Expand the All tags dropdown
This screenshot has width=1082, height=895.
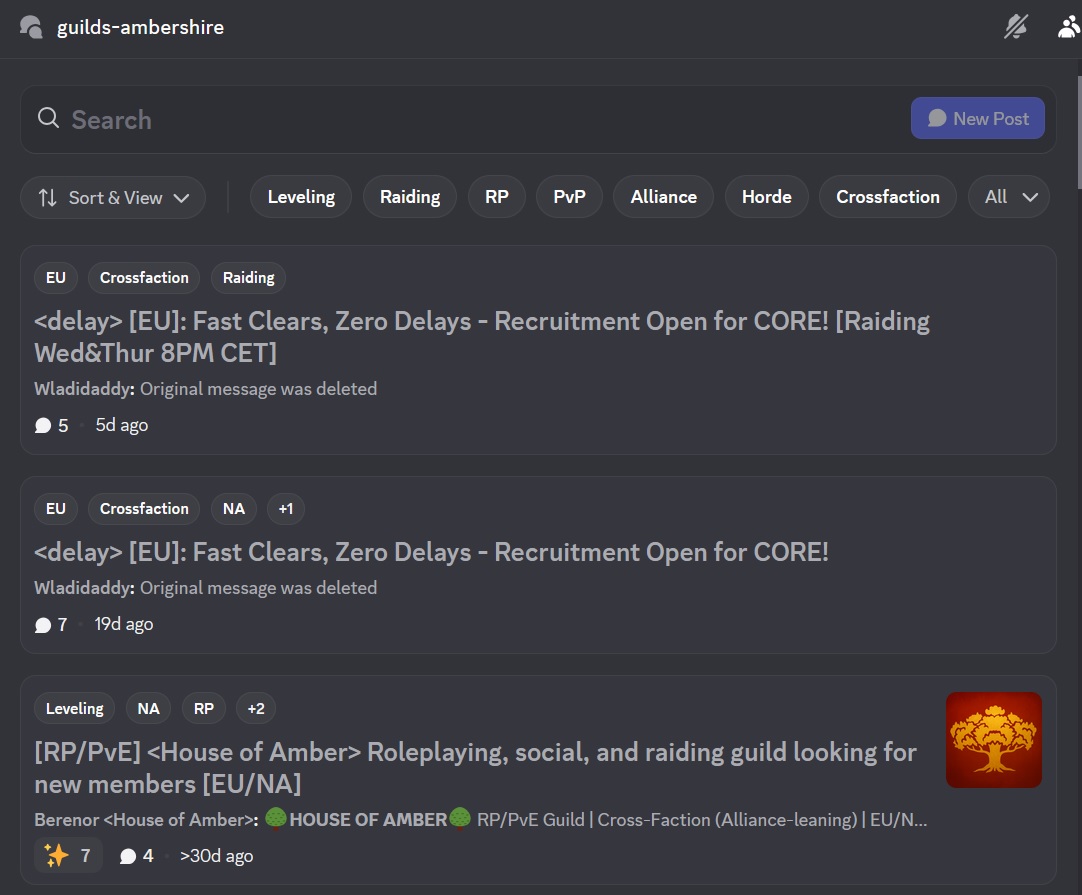coord(1009,197)
